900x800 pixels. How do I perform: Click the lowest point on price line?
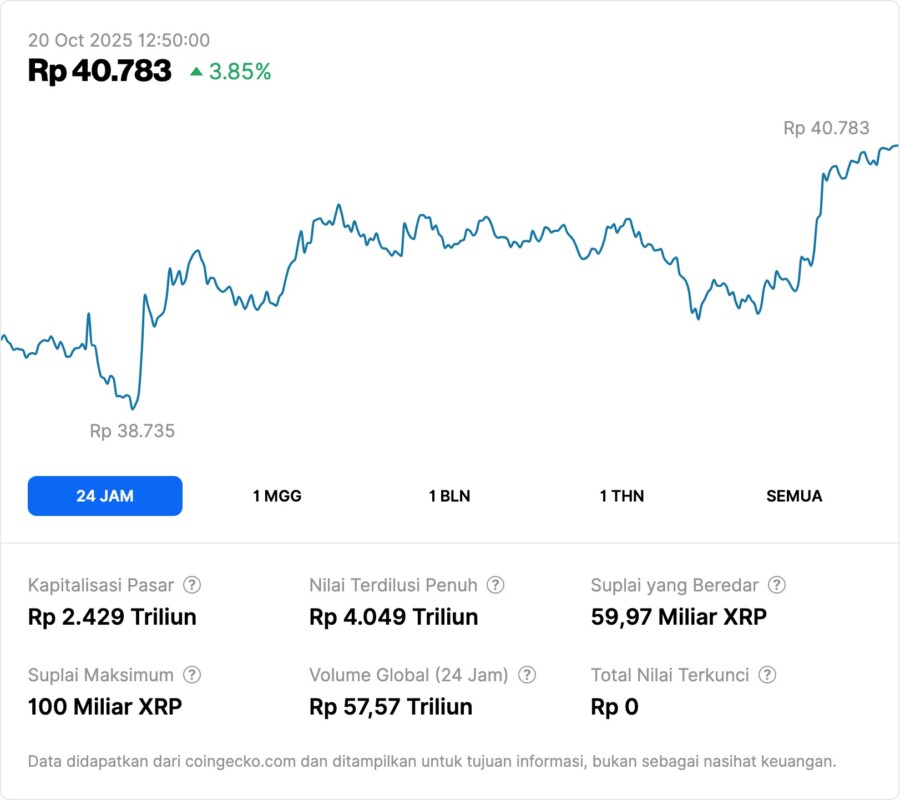[x=132, y=408]
